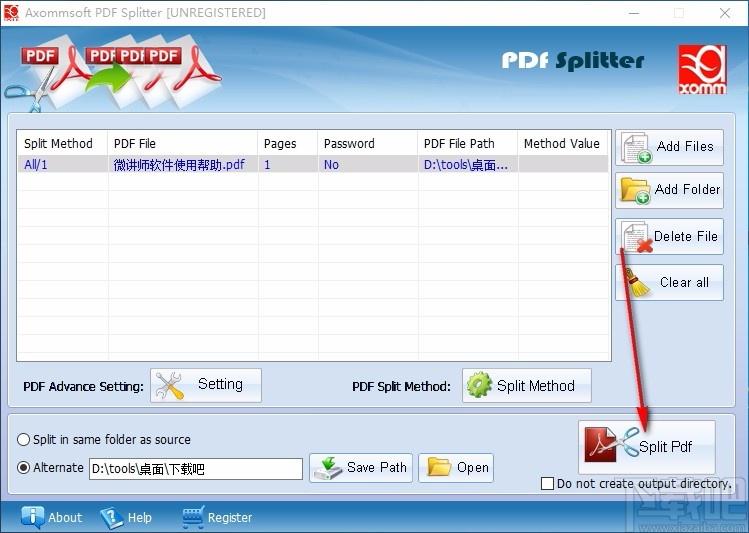The image size is (749, 533).
Task: Minimize the PDF Splitter window
Action: point(634,13)
